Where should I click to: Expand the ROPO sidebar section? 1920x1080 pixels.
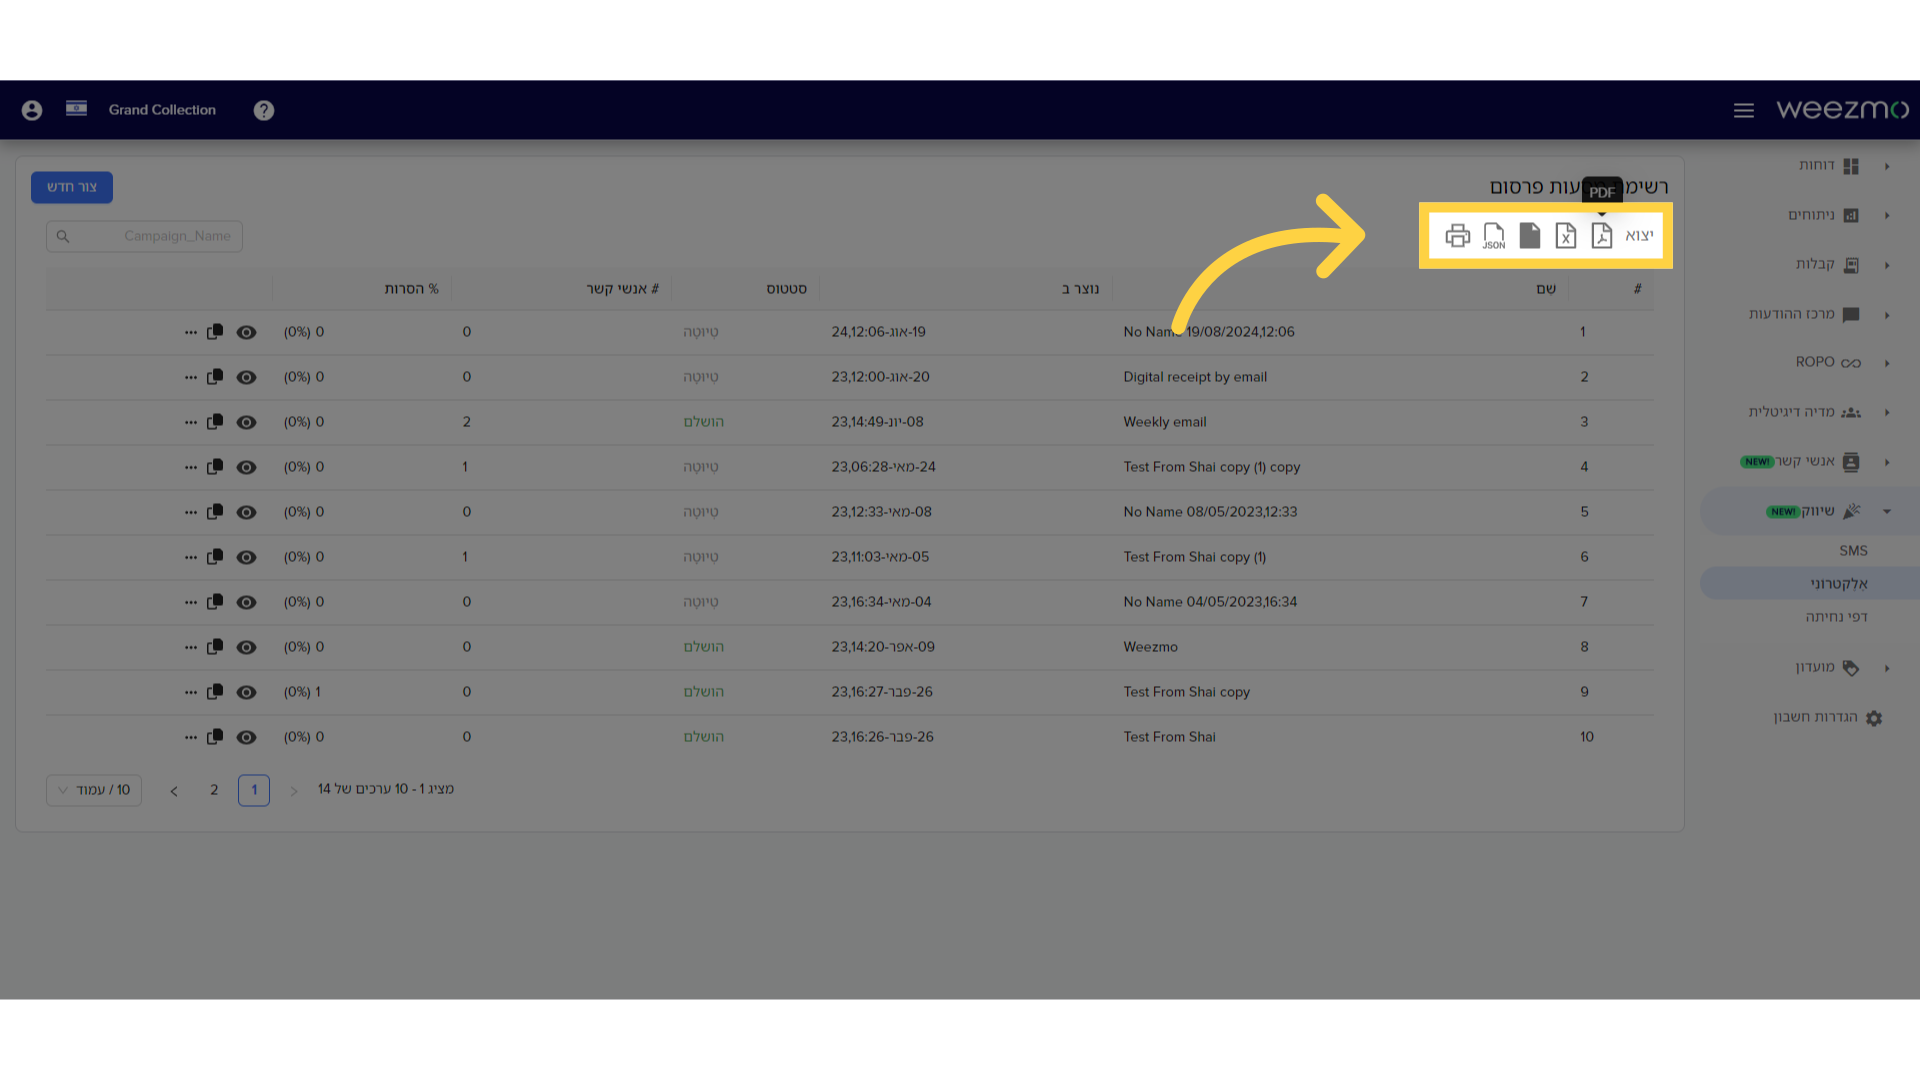coord(1887,363)
